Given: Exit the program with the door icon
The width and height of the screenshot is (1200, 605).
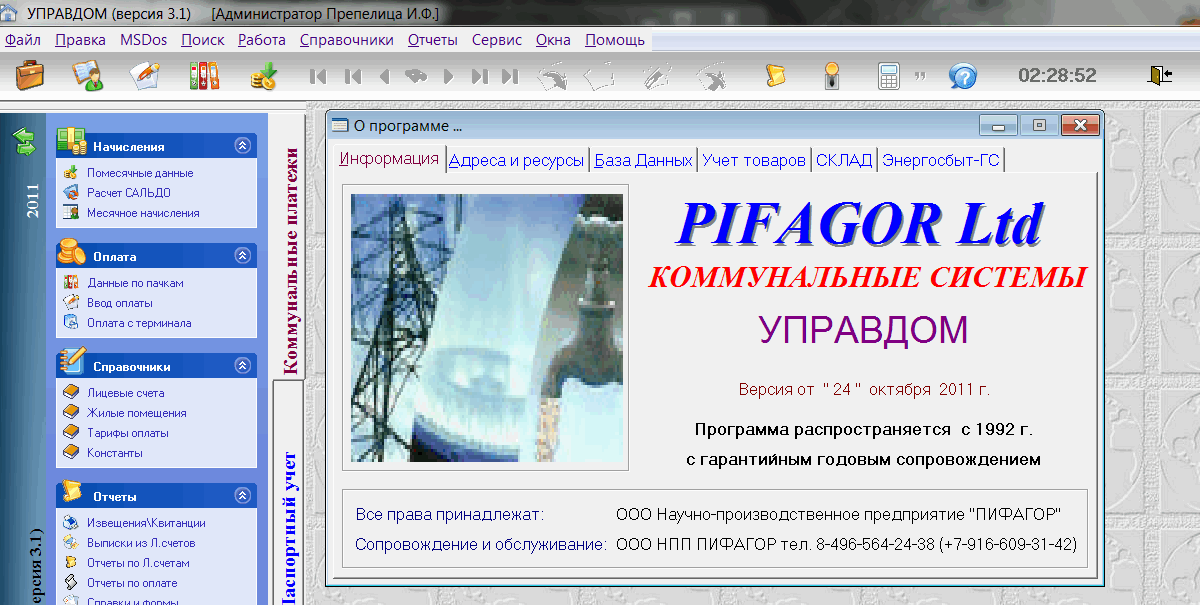Looking at the screenshot, I should pos(1160,75).
